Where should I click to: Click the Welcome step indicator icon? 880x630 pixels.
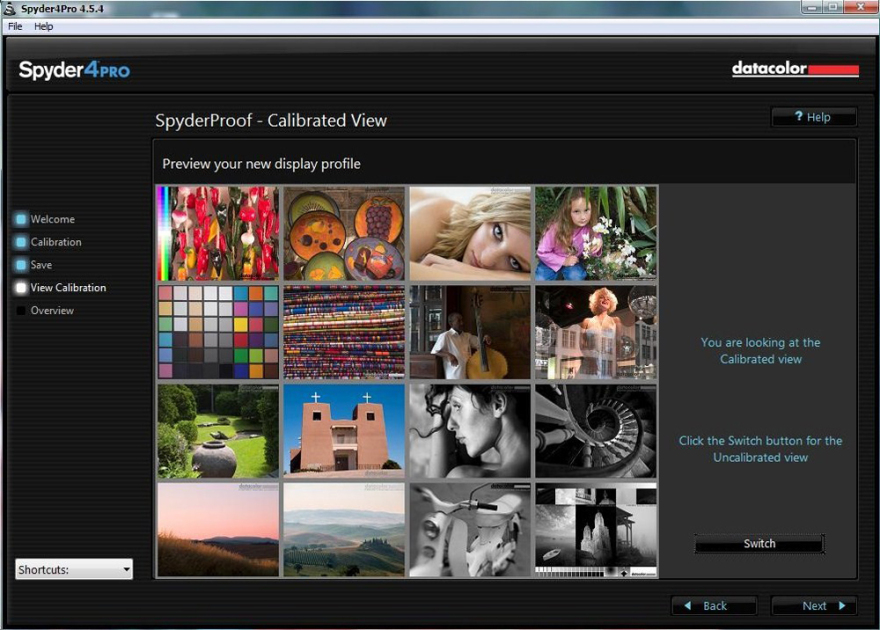[21, 219]
